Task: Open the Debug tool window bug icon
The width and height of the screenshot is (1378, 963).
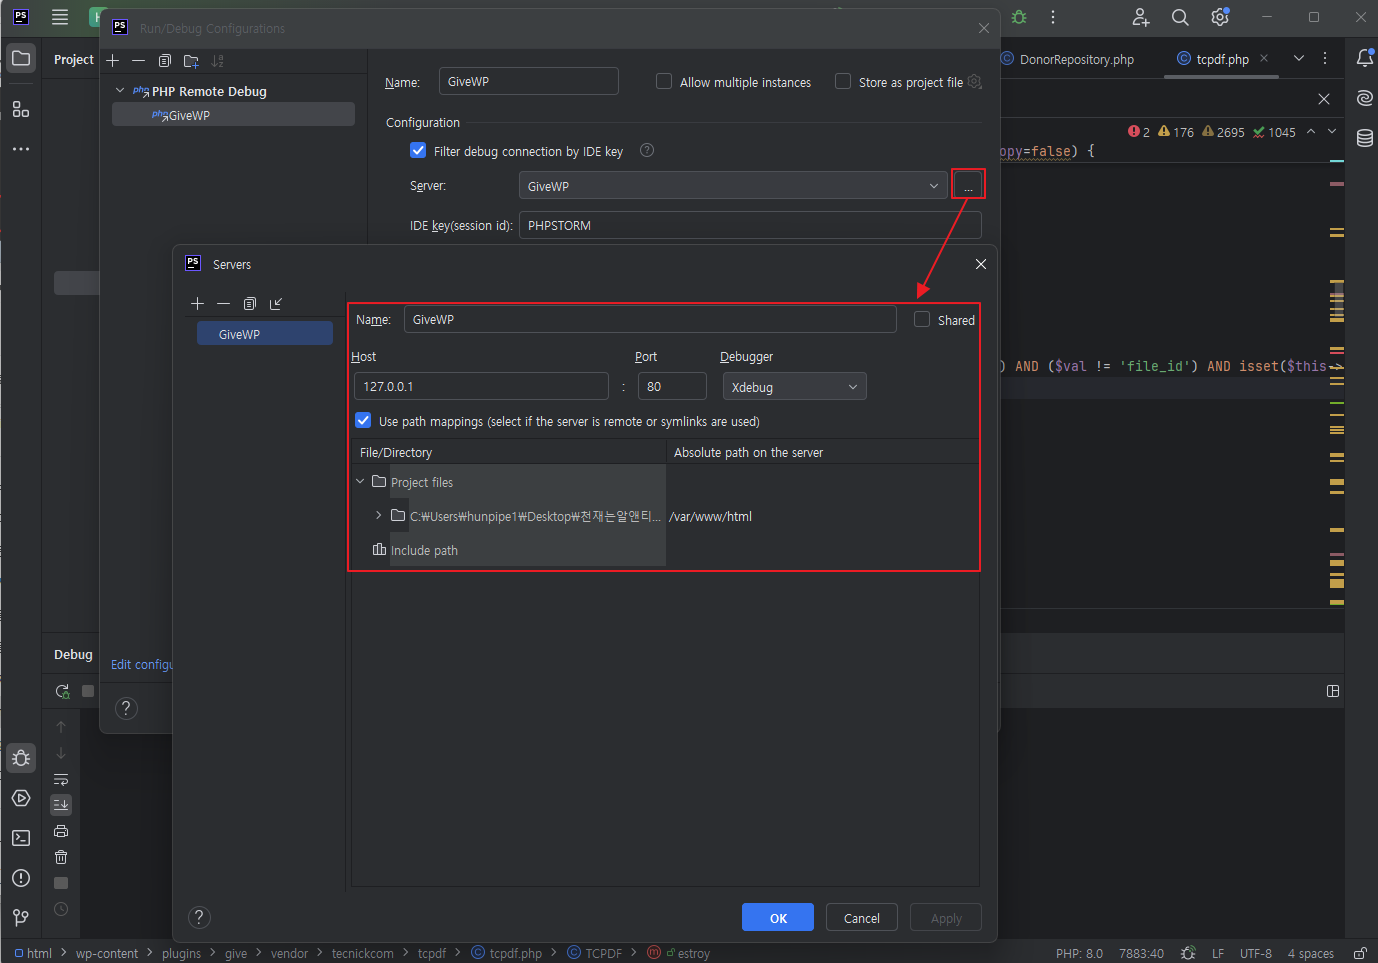Action: click(x=21, y=758)
